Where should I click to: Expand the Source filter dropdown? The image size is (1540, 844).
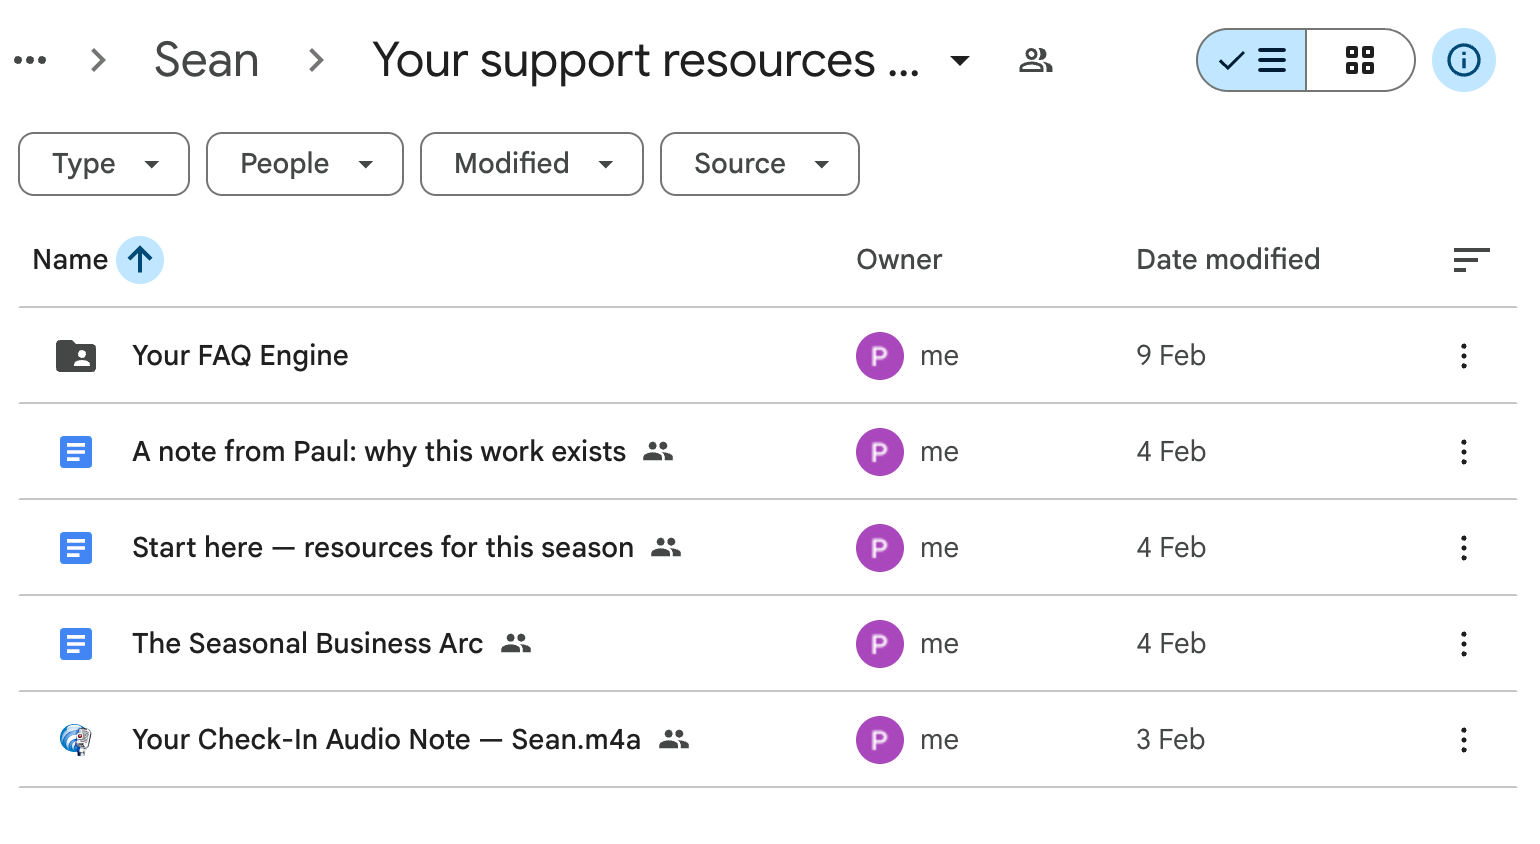pos(760,164)
